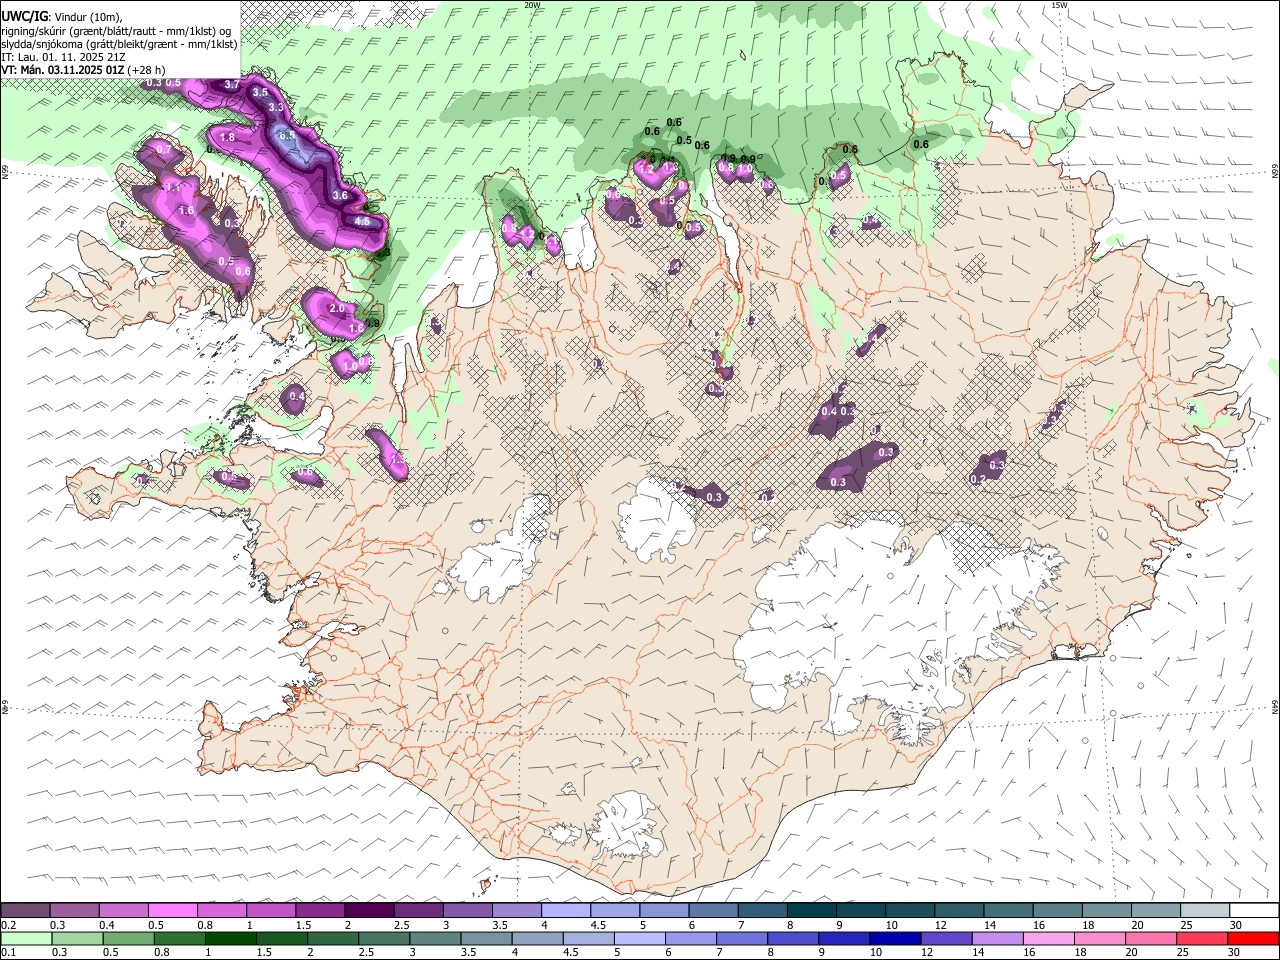Click the "IT: Lau. 01. 11. 2025 21Z" line
1280x960 pixels.
tap(63, 57)
